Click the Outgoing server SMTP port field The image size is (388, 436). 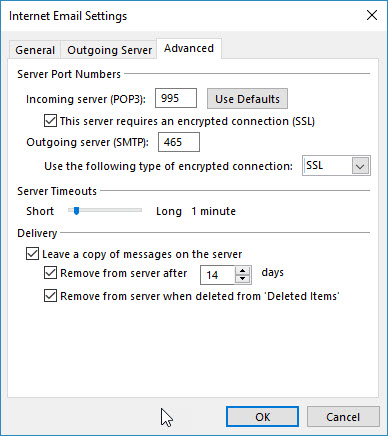179,142
